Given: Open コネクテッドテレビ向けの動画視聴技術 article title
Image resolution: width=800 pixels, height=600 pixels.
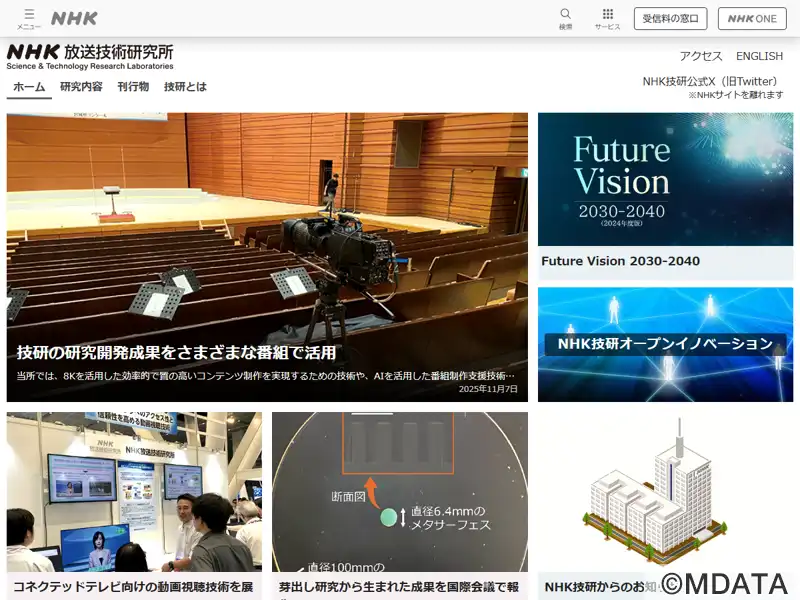Looking at the screenshot, I should point(133,587).
